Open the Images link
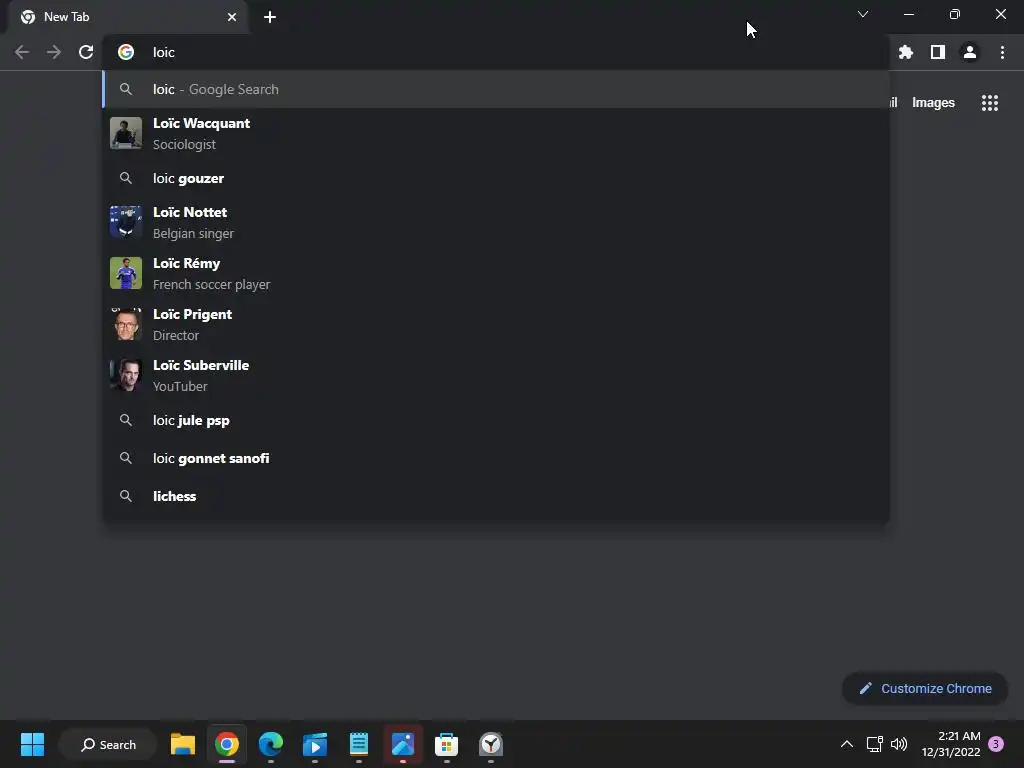The image size is (1024, 768). pos(933,103)
